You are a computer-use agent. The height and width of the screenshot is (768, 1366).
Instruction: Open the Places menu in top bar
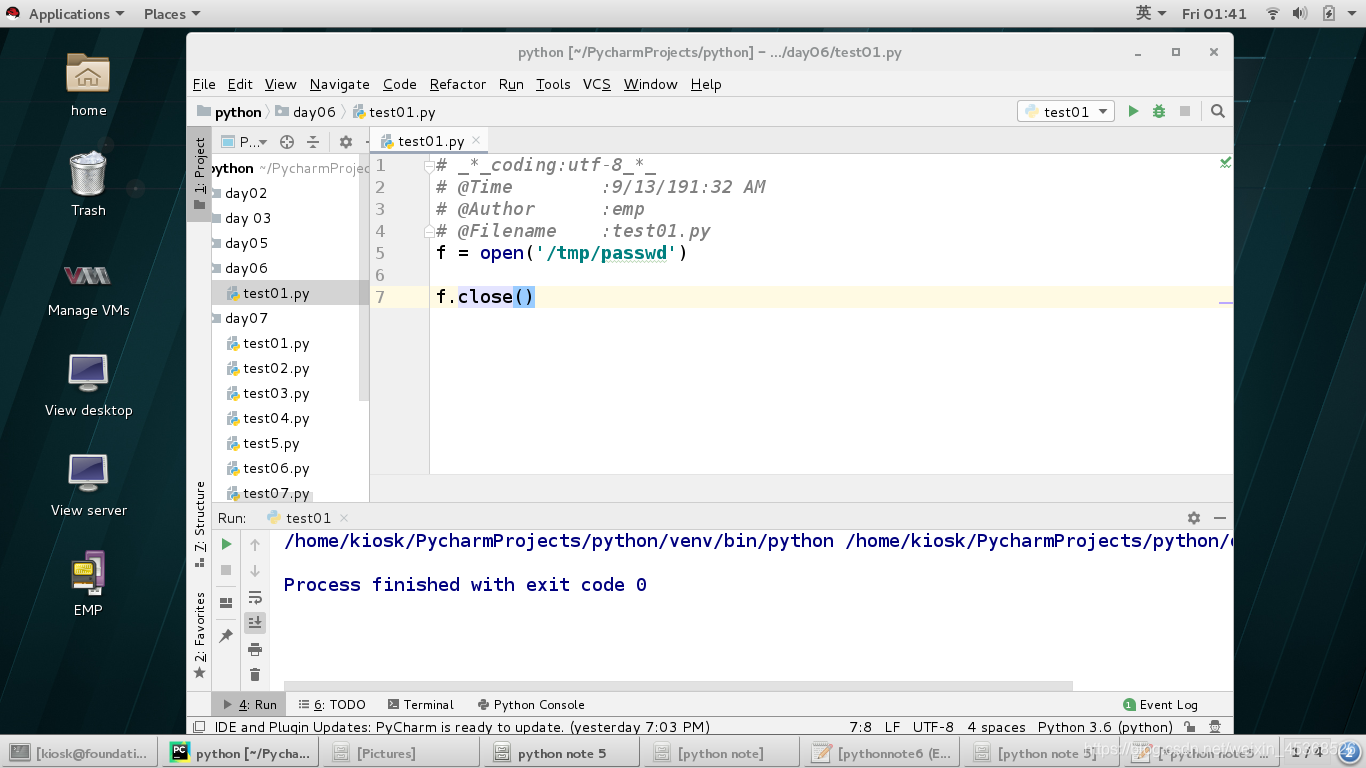pos(171,14)
